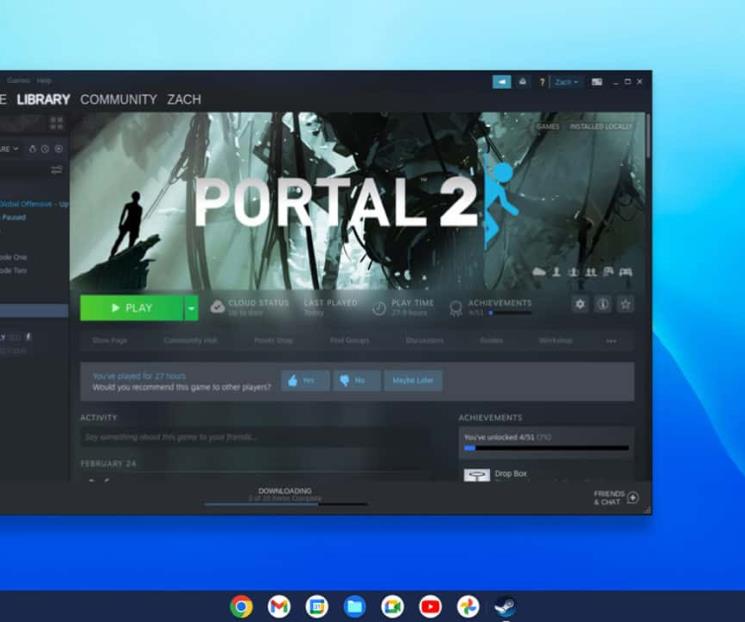Launch Portal 2 with the green Play button

(132, 308)
